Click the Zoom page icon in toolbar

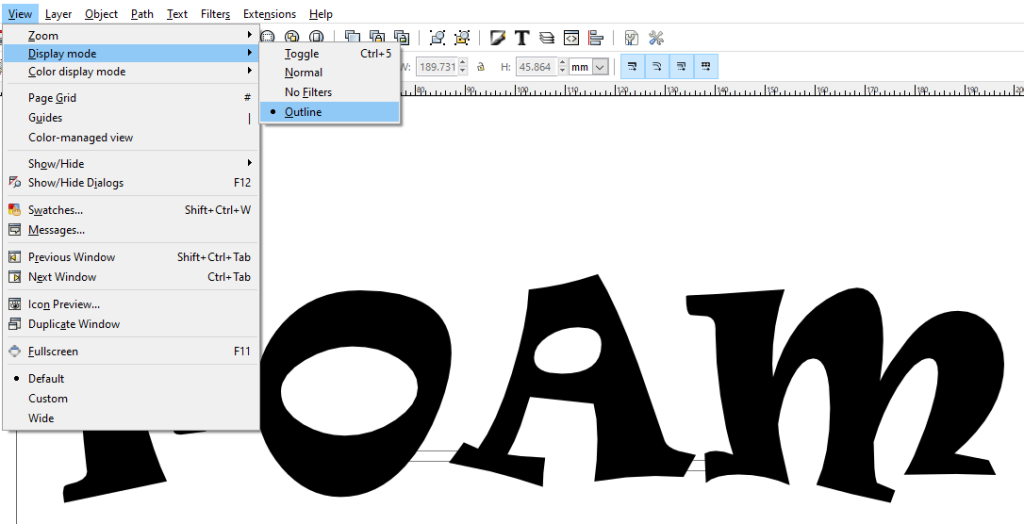tap(317, 37)
